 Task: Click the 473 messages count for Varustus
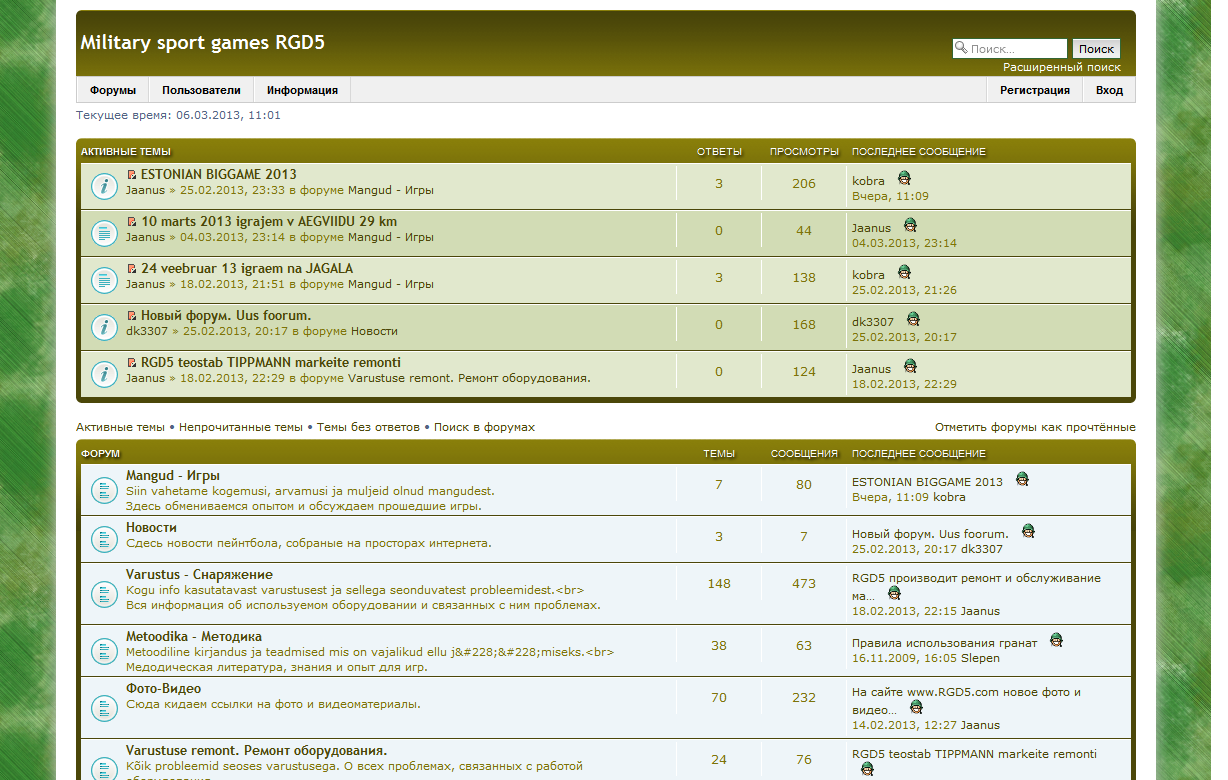click(804, 584)
